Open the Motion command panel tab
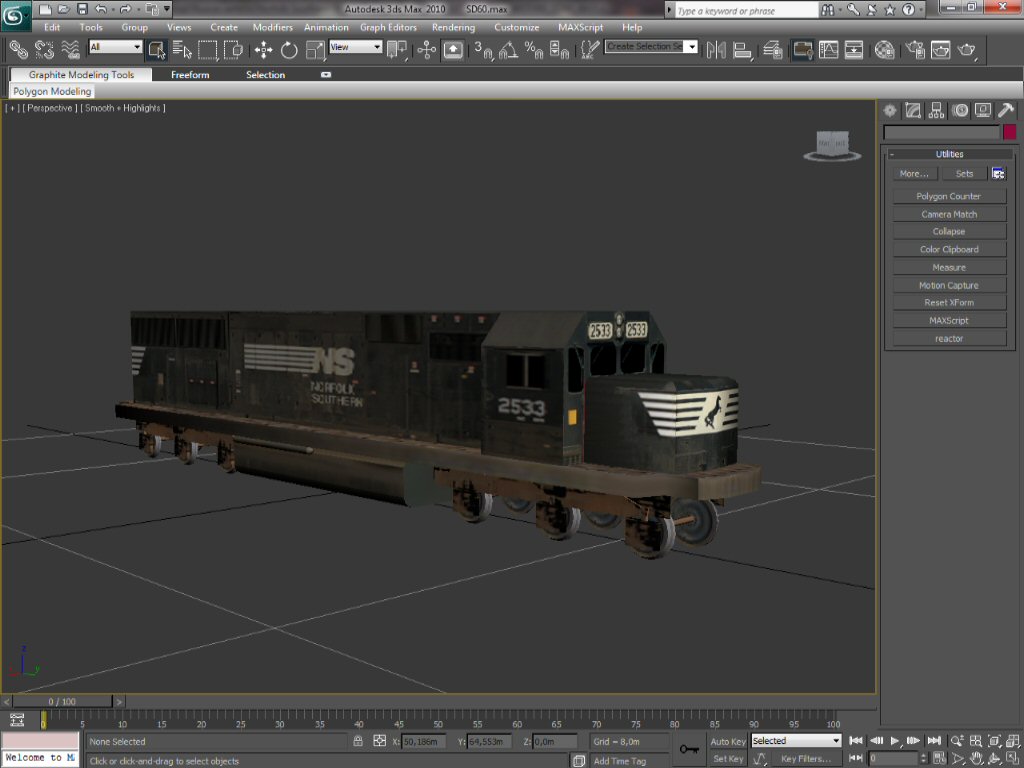The width and height of the screenshot is (1024, 768). pyautogui.click(x=960, y=110)
